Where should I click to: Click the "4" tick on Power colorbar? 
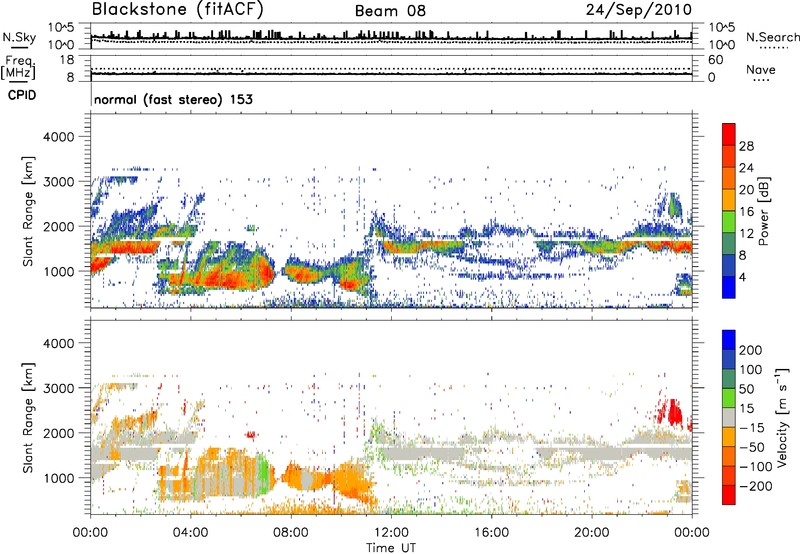(x=743, y=277)
